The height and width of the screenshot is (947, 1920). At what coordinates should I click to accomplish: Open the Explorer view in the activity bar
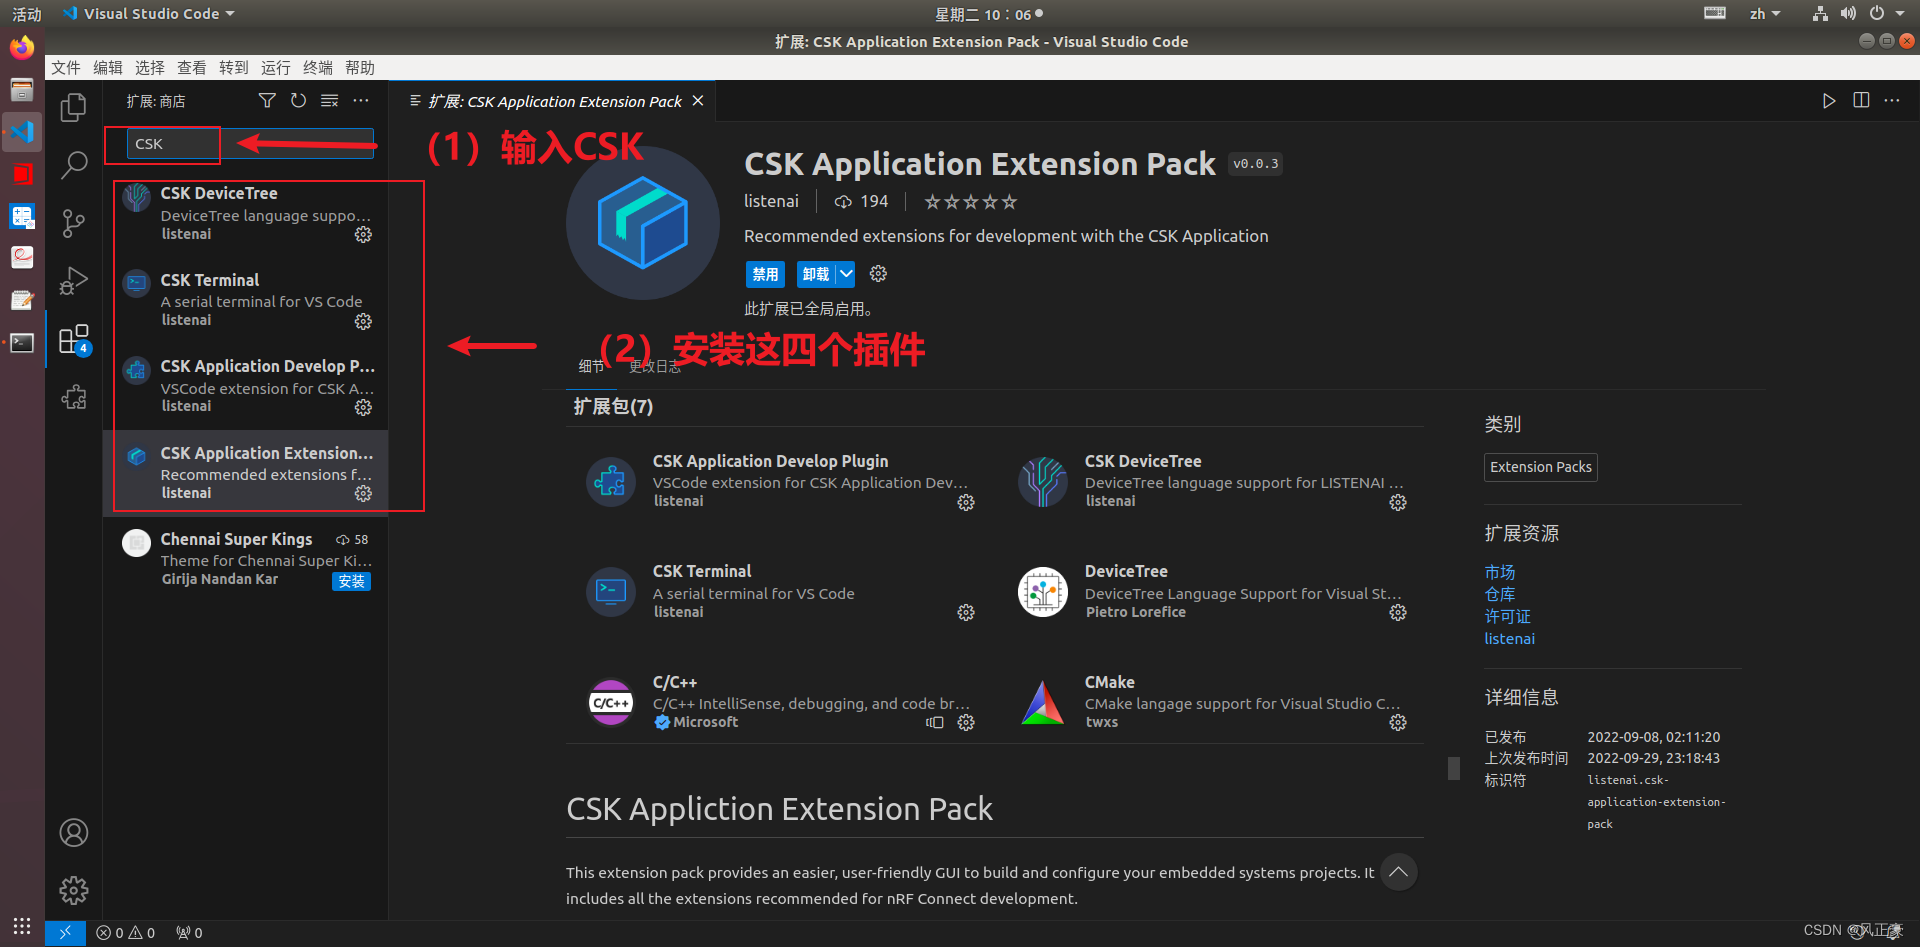tap(73, 107)
